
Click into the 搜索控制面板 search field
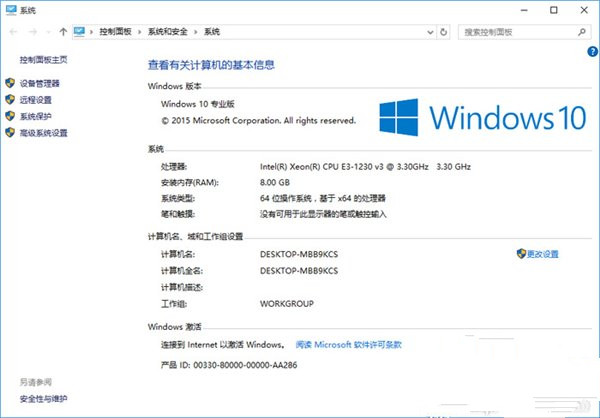coord(515,32)
